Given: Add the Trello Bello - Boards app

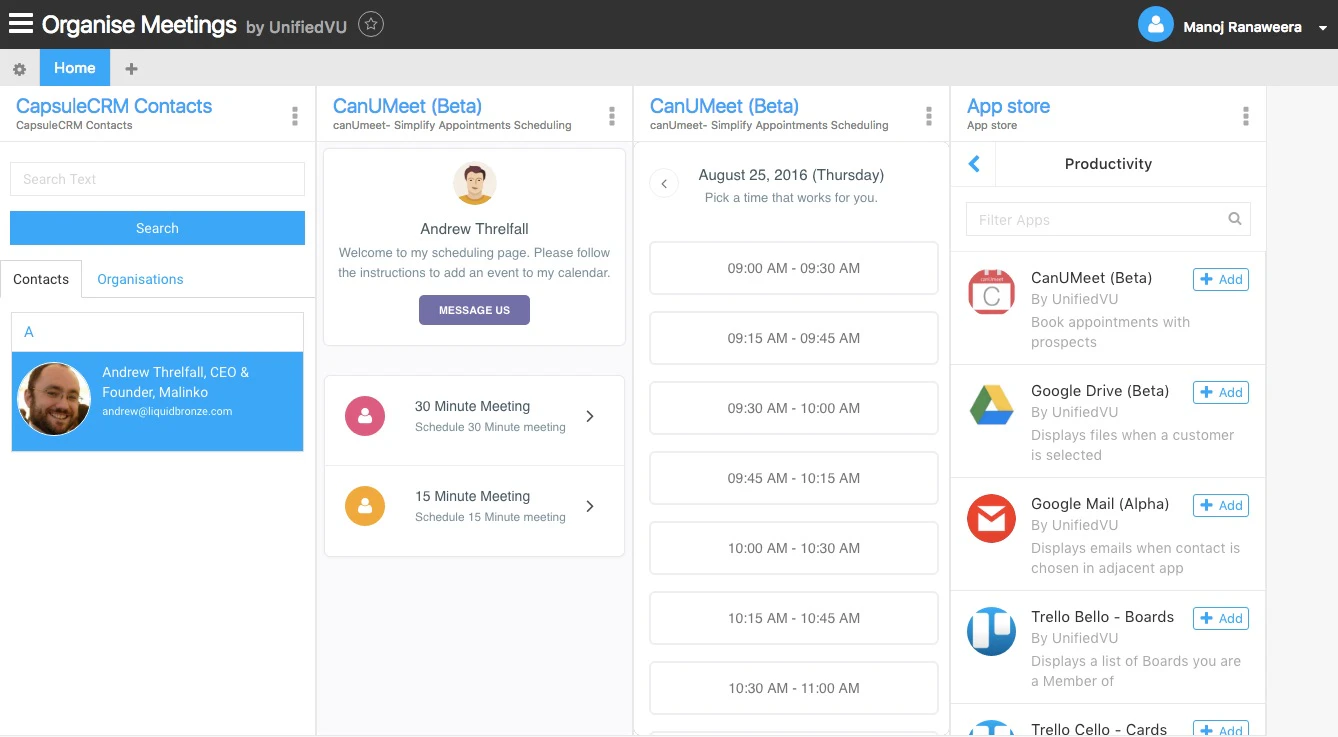Looking at the screenshot, I should 1221,618.
